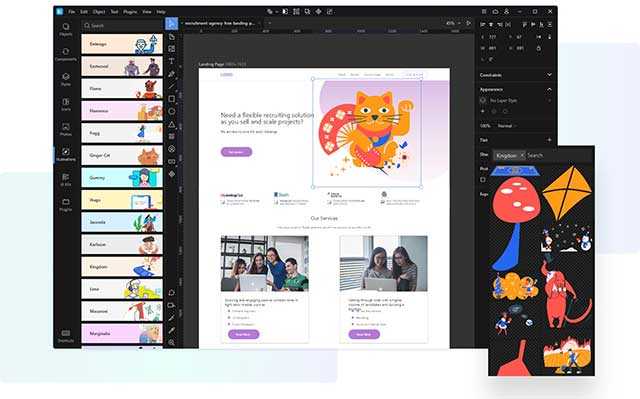Click the Lunacy app logo
Image resolution: width=640 pixels, height=399 pixels.
(60, 11)
